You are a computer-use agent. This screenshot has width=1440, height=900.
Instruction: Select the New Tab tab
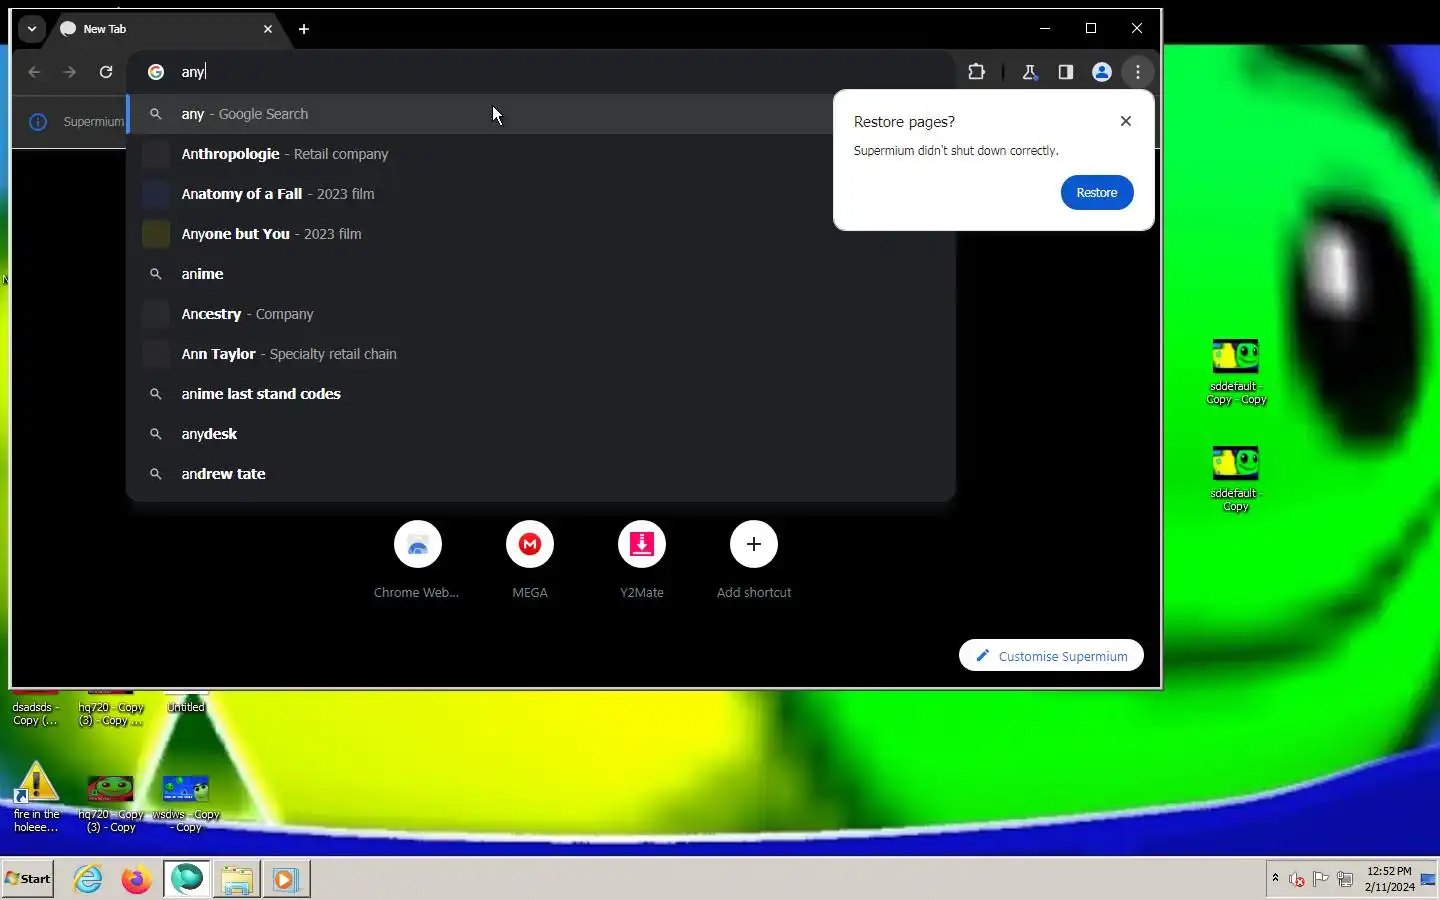pyautogui.click(x=165, y=29)
